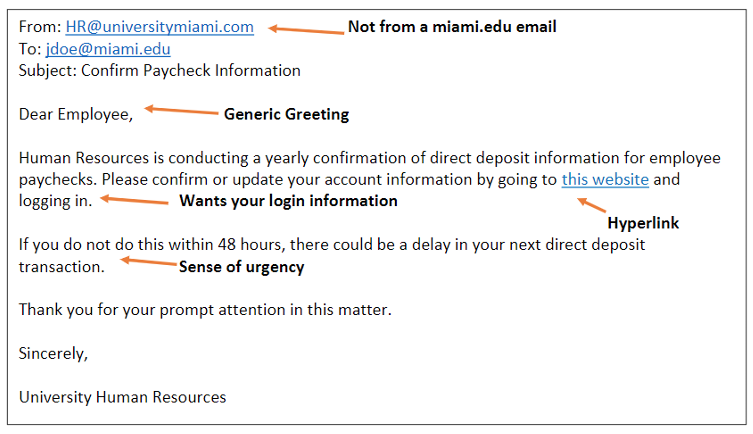Select the arrow pointing at "logging in."
Image resolution: width=753 pixels, height=434 pixels.
click(134, 201)
